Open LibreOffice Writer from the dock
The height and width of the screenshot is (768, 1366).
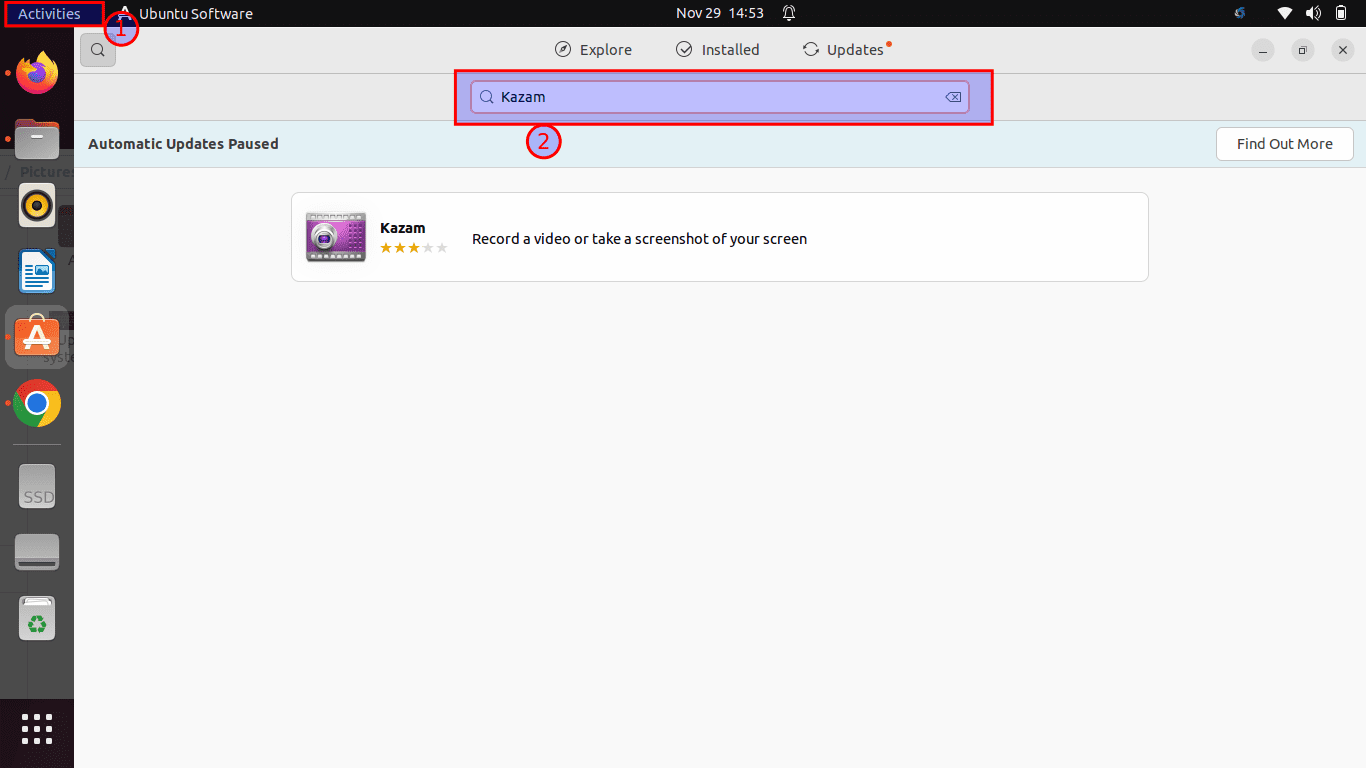tap(37, 271)
